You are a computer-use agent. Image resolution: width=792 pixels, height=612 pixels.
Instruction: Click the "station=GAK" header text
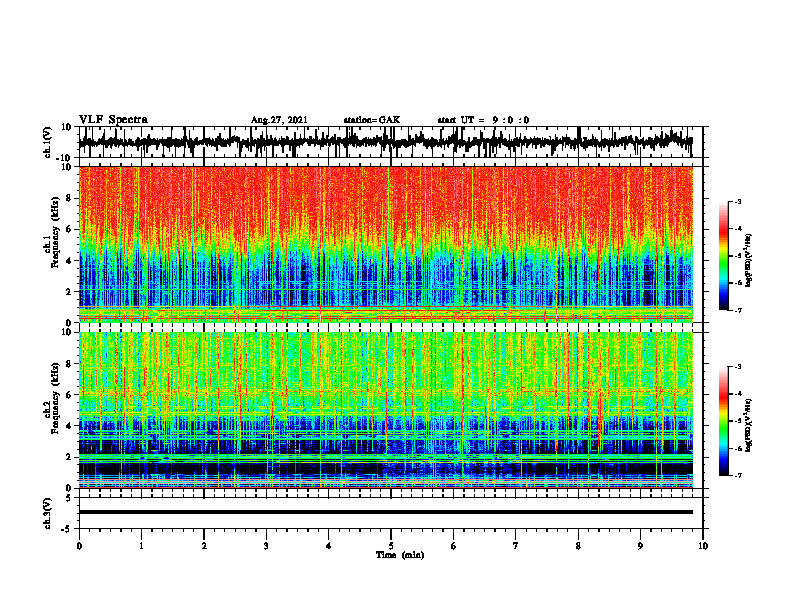pos(372,120)
